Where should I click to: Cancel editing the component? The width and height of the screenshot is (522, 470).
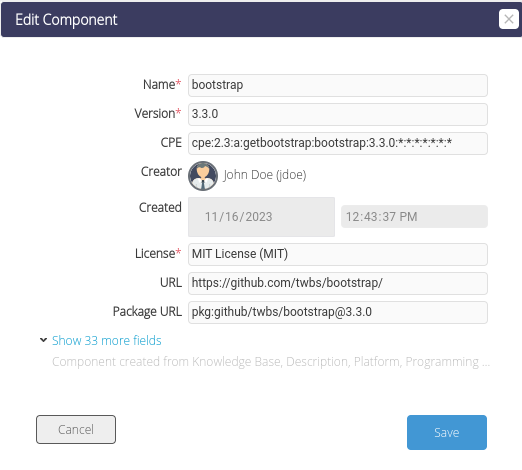(76, 429)
